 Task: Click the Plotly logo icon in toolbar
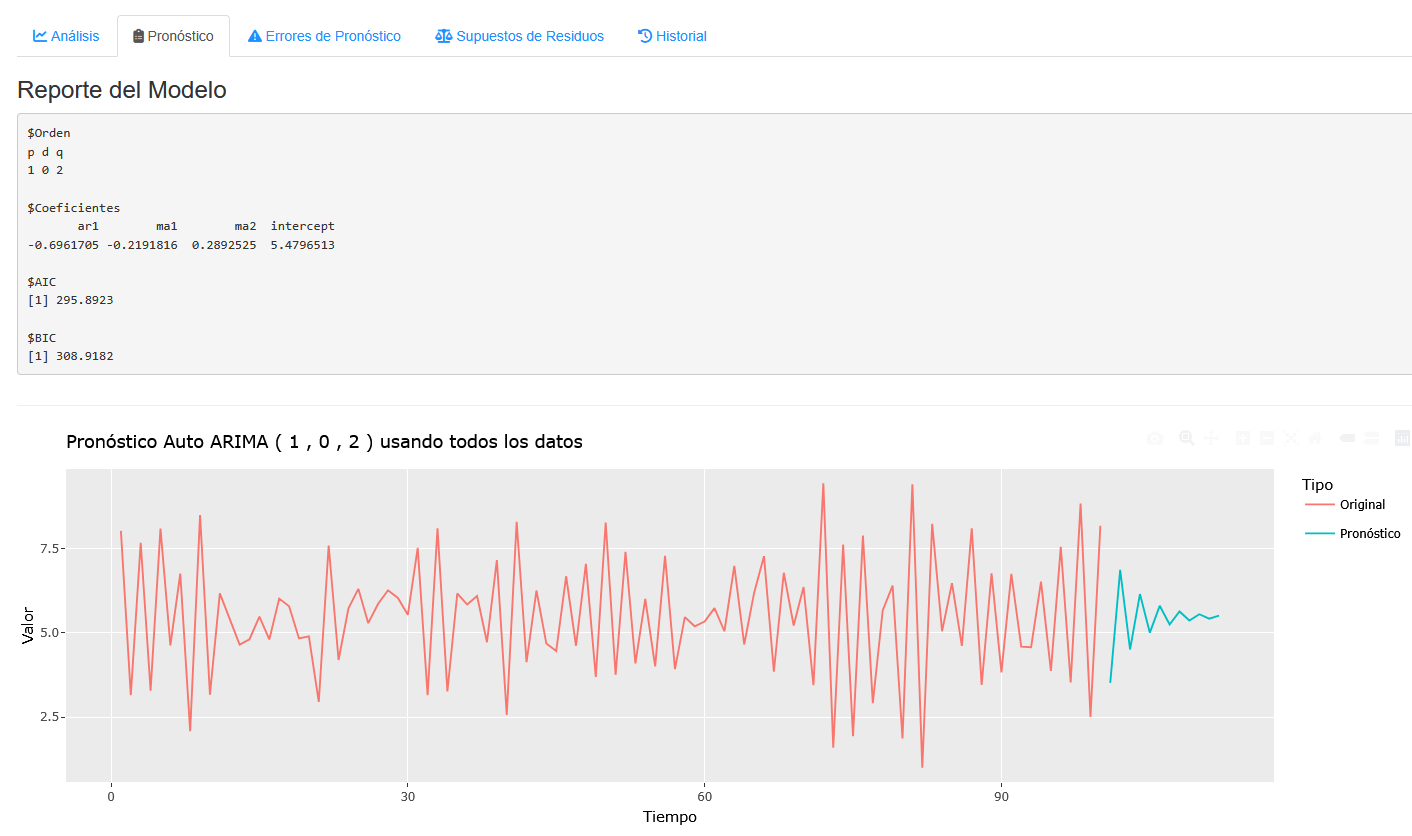[x=1402, y=438]
